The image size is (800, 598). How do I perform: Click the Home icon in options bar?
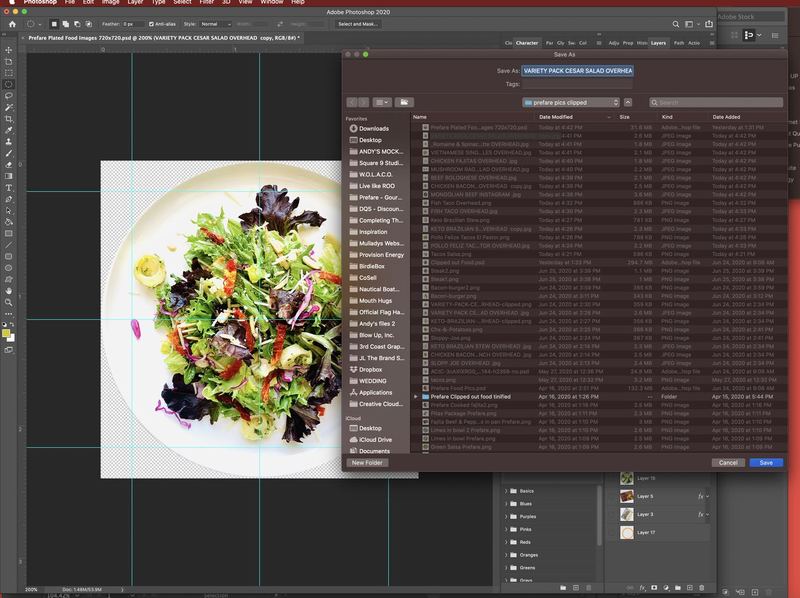[x=12, y=24]
